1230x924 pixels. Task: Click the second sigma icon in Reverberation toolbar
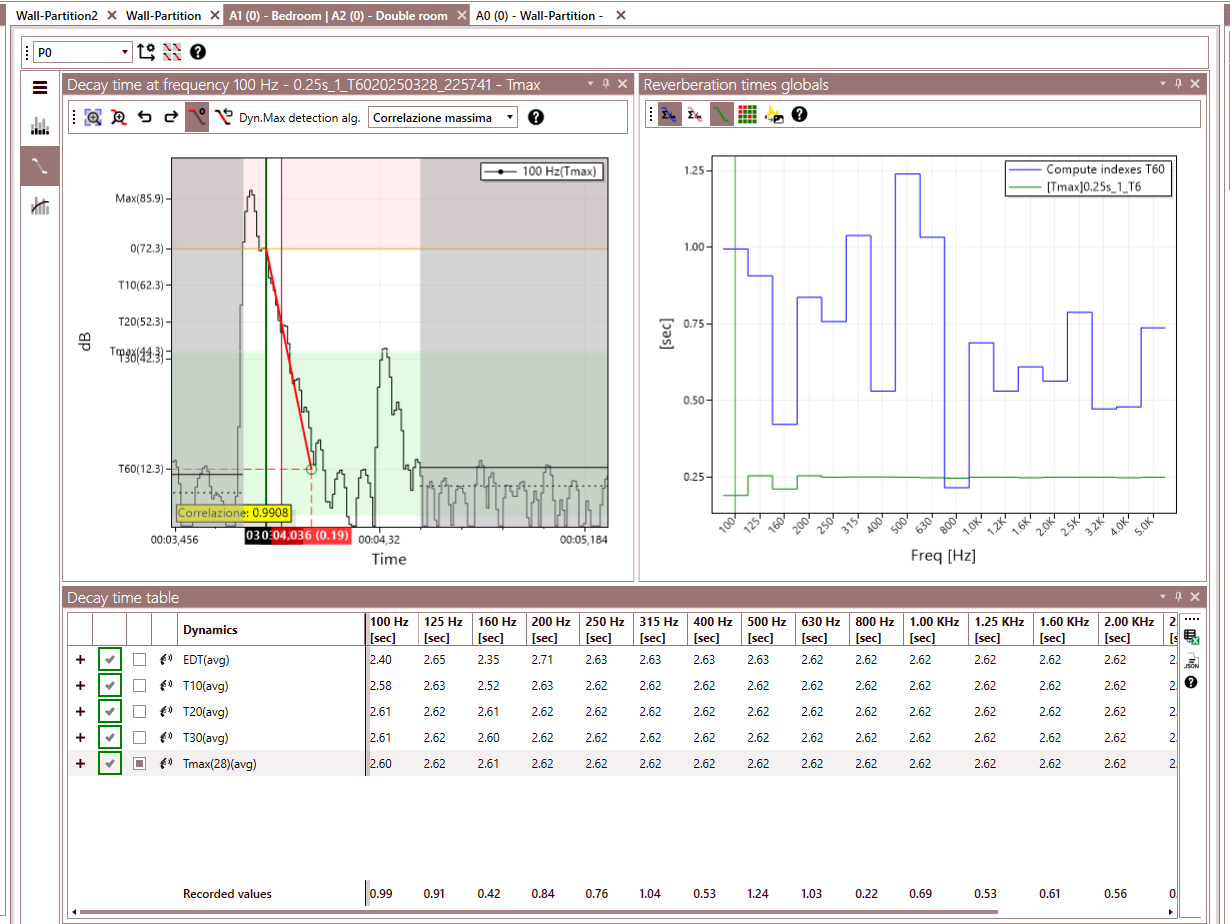click(695, 115)
